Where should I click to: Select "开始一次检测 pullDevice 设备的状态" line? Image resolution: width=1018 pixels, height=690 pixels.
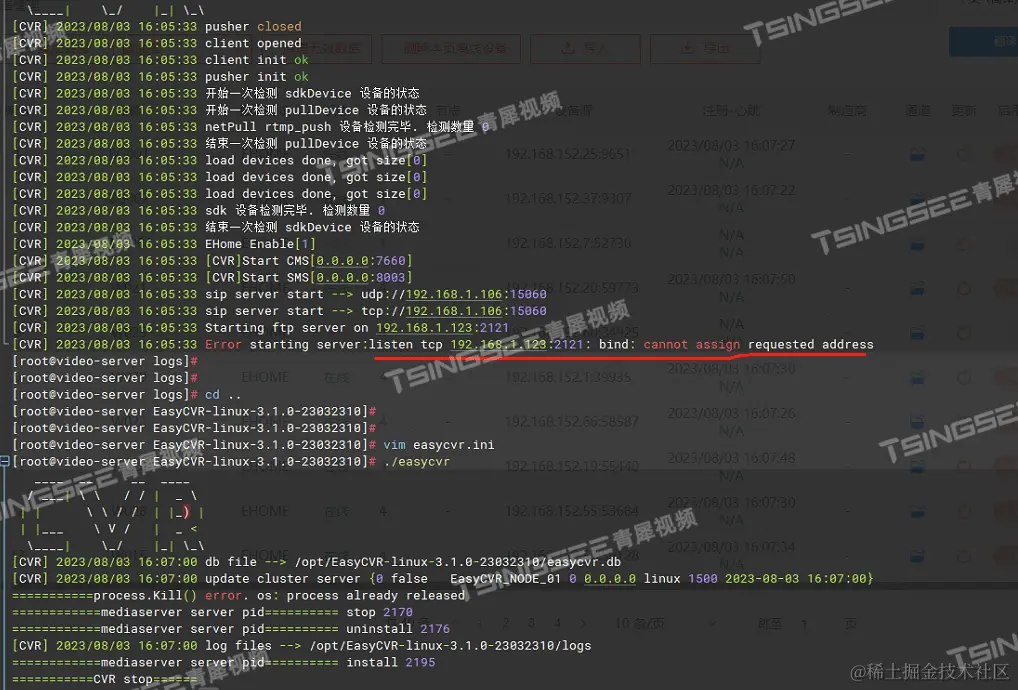316,110
